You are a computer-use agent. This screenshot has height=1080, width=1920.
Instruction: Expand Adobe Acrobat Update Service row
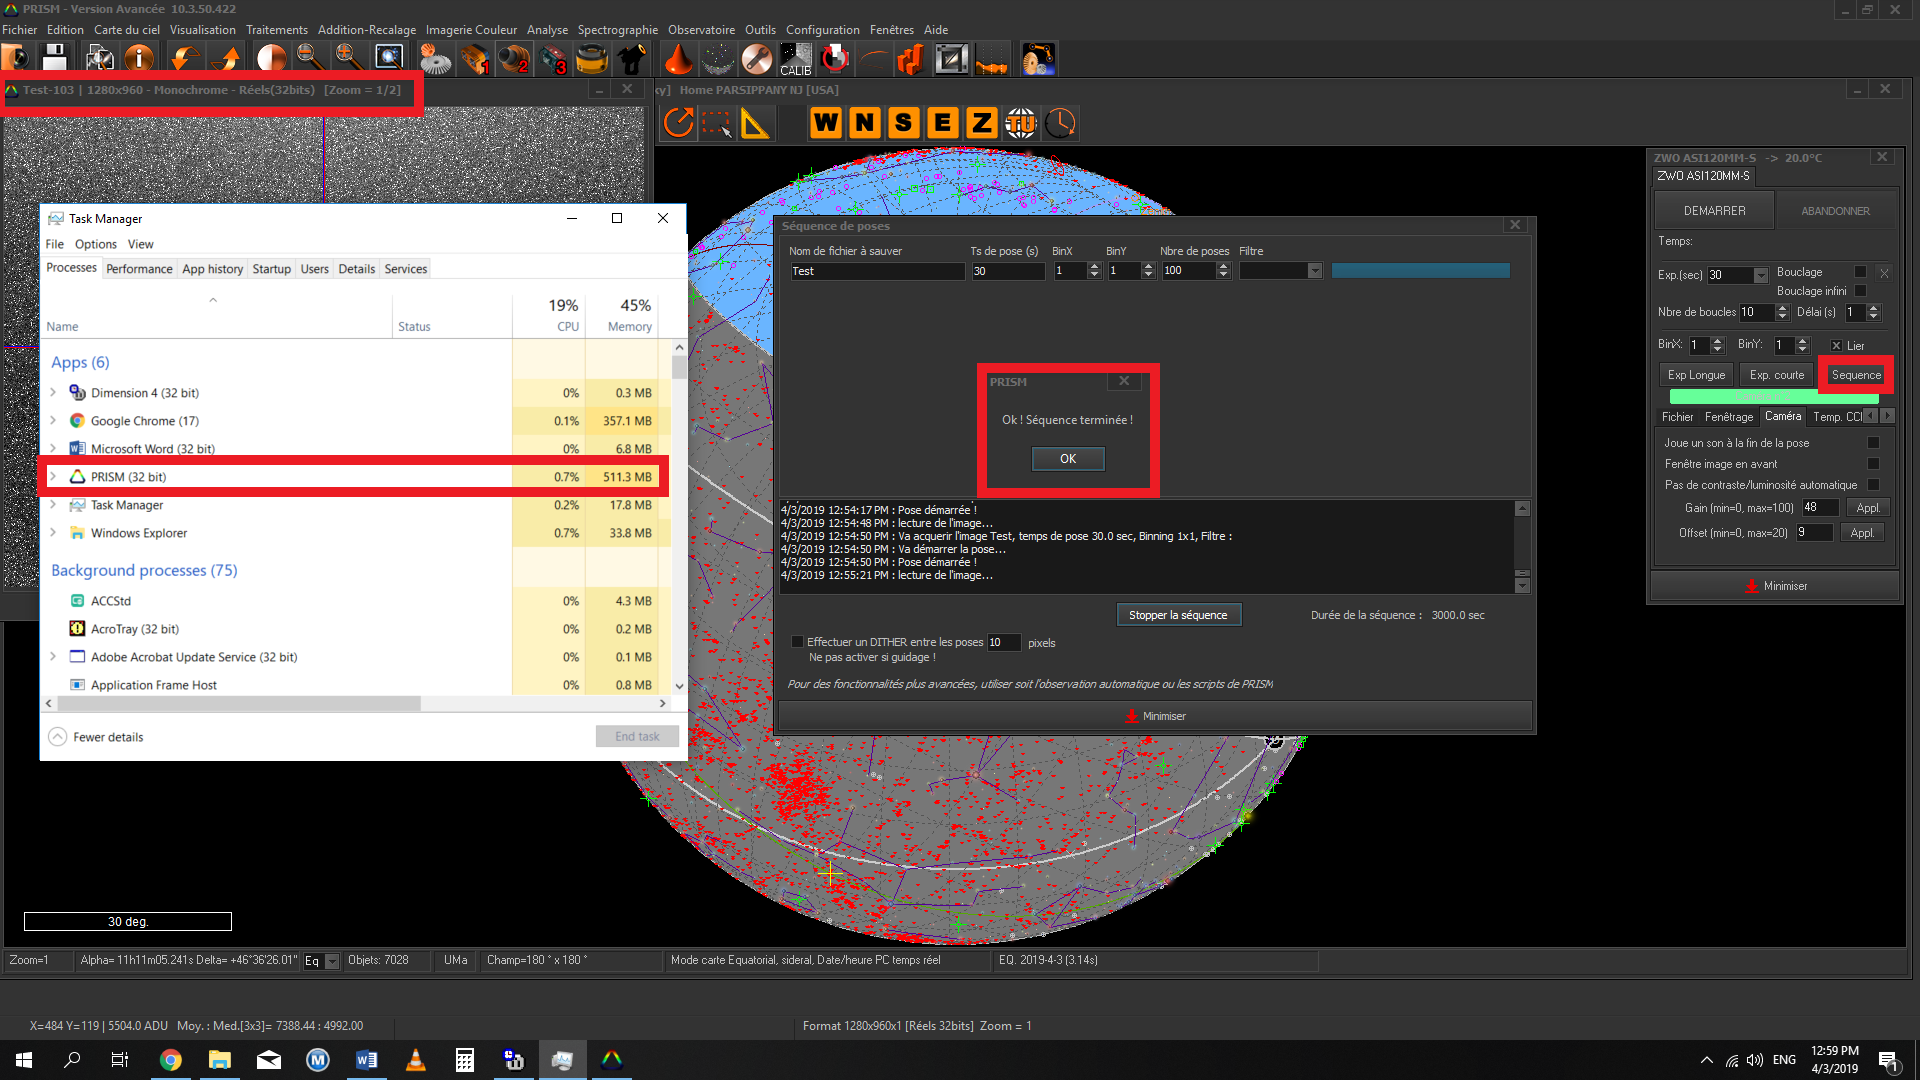tap(53, 657)
